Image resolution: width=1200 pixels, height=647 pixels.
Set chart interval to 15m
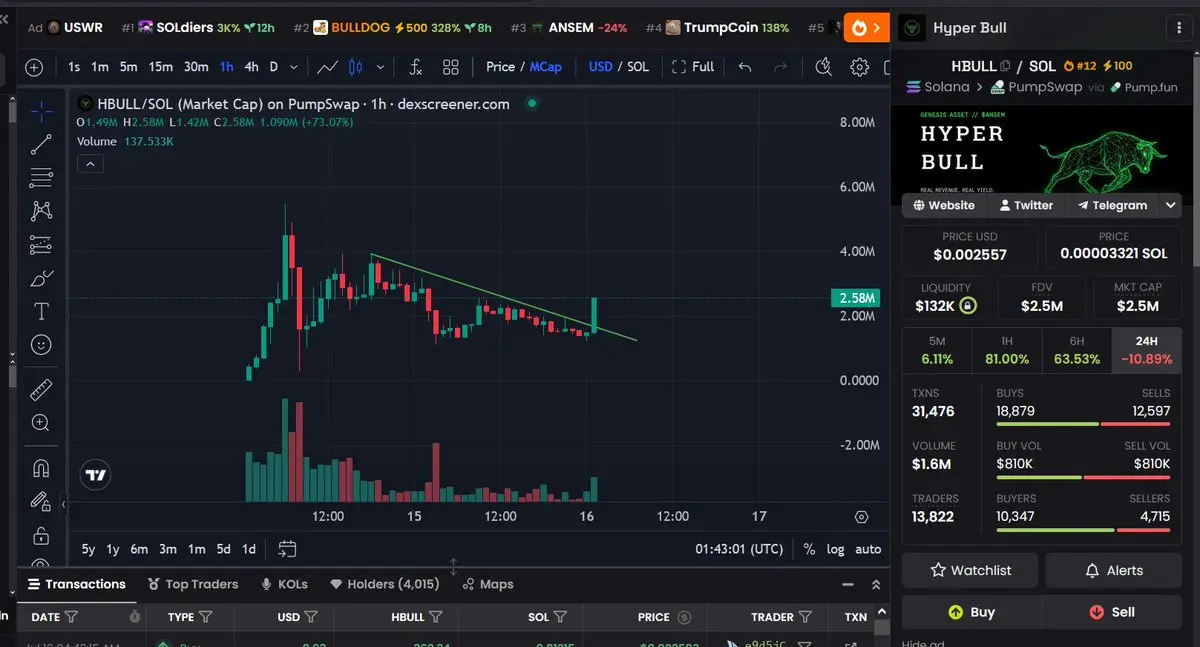tap(161, 67)
